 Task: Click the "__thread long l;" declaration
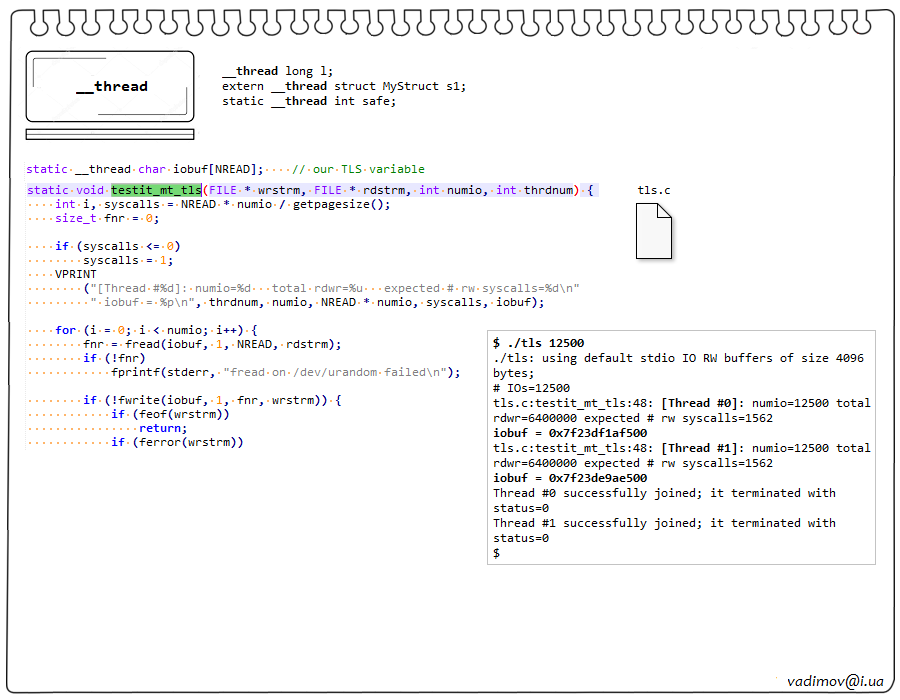(274, 71)
